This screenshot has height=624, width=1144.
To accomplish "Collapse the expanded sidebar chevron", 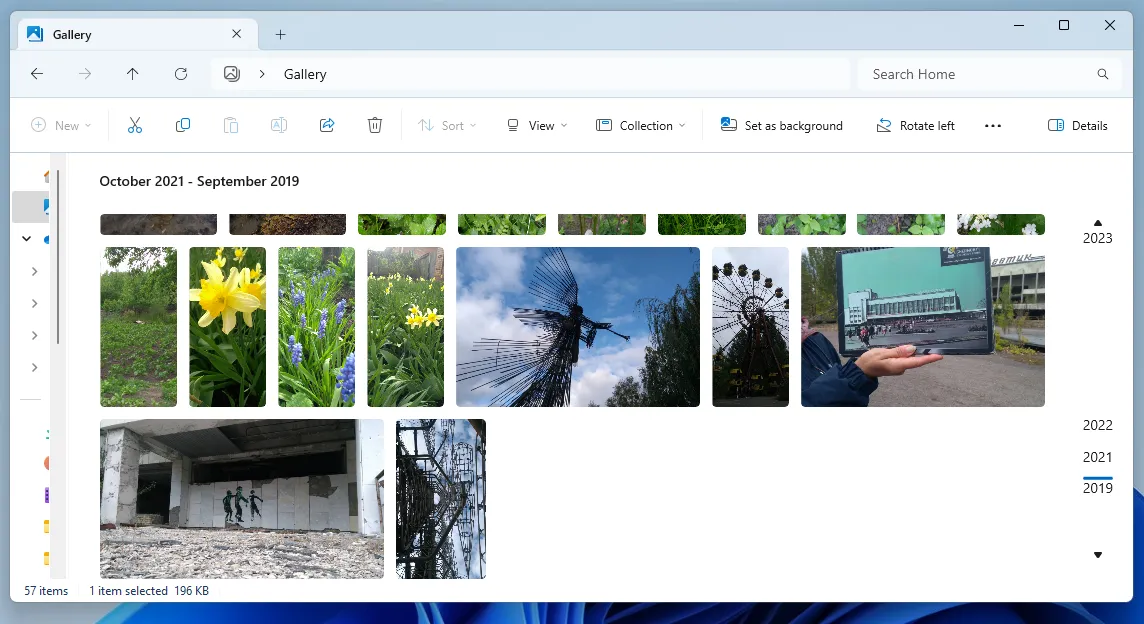I will (x=27, y=239).
